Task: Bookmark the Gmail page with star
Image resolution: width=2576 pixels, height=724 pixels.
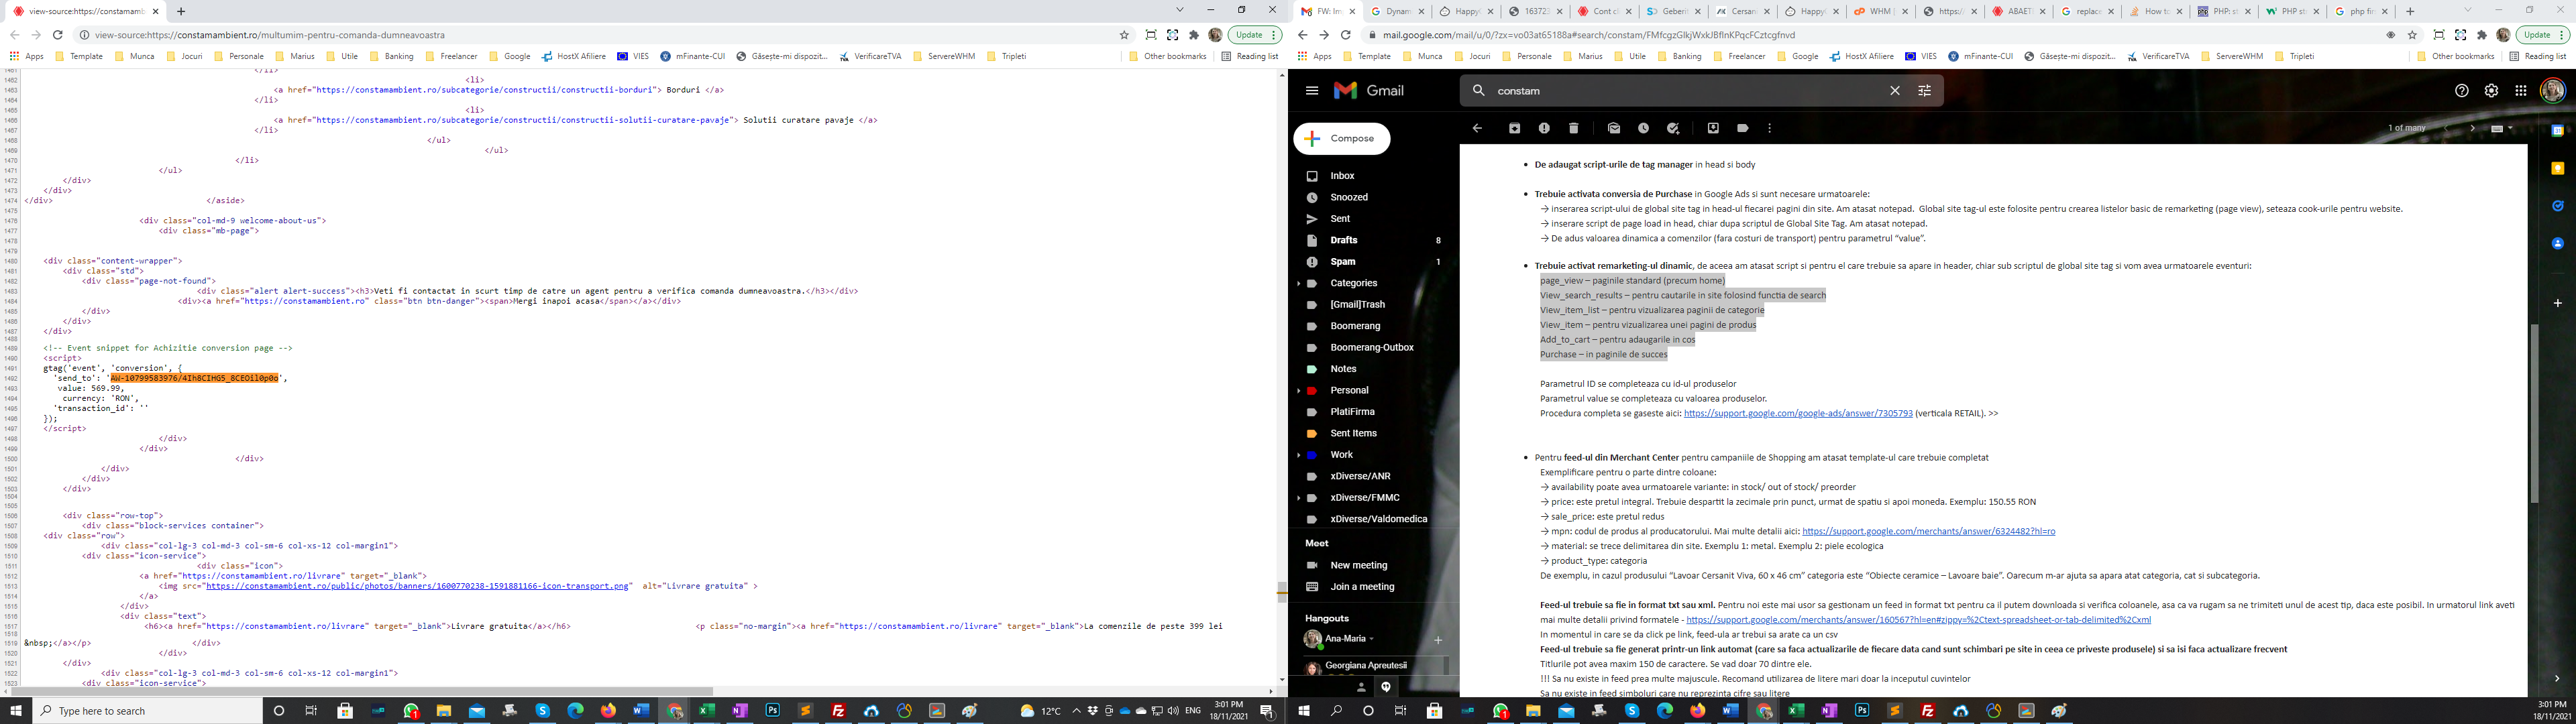Action: (x=2412, y=34)
